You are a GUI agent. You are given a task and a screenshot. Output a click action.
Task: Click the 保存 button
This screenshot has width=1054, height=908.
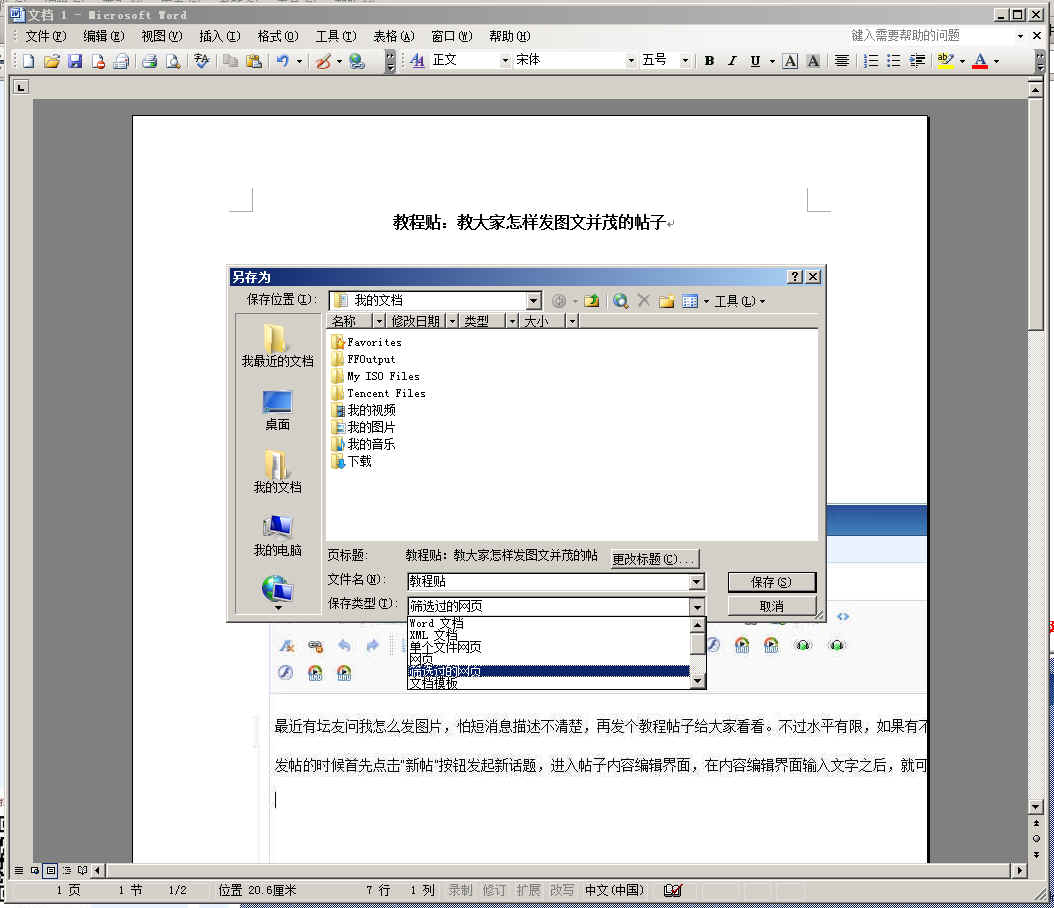(x=771, y=582)
